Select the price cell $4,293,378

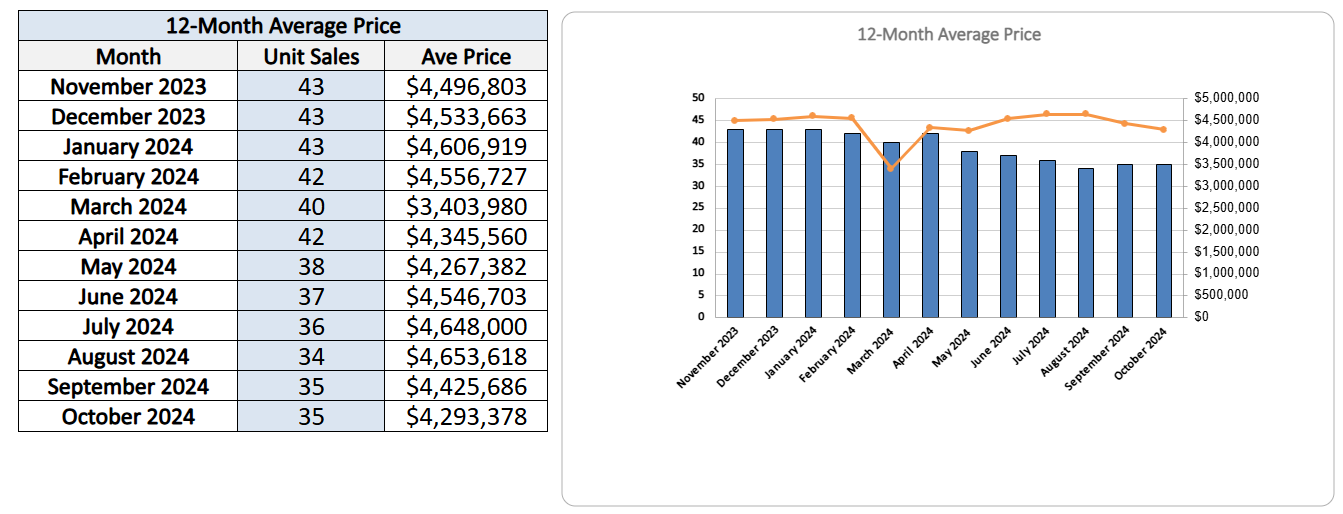466,416
